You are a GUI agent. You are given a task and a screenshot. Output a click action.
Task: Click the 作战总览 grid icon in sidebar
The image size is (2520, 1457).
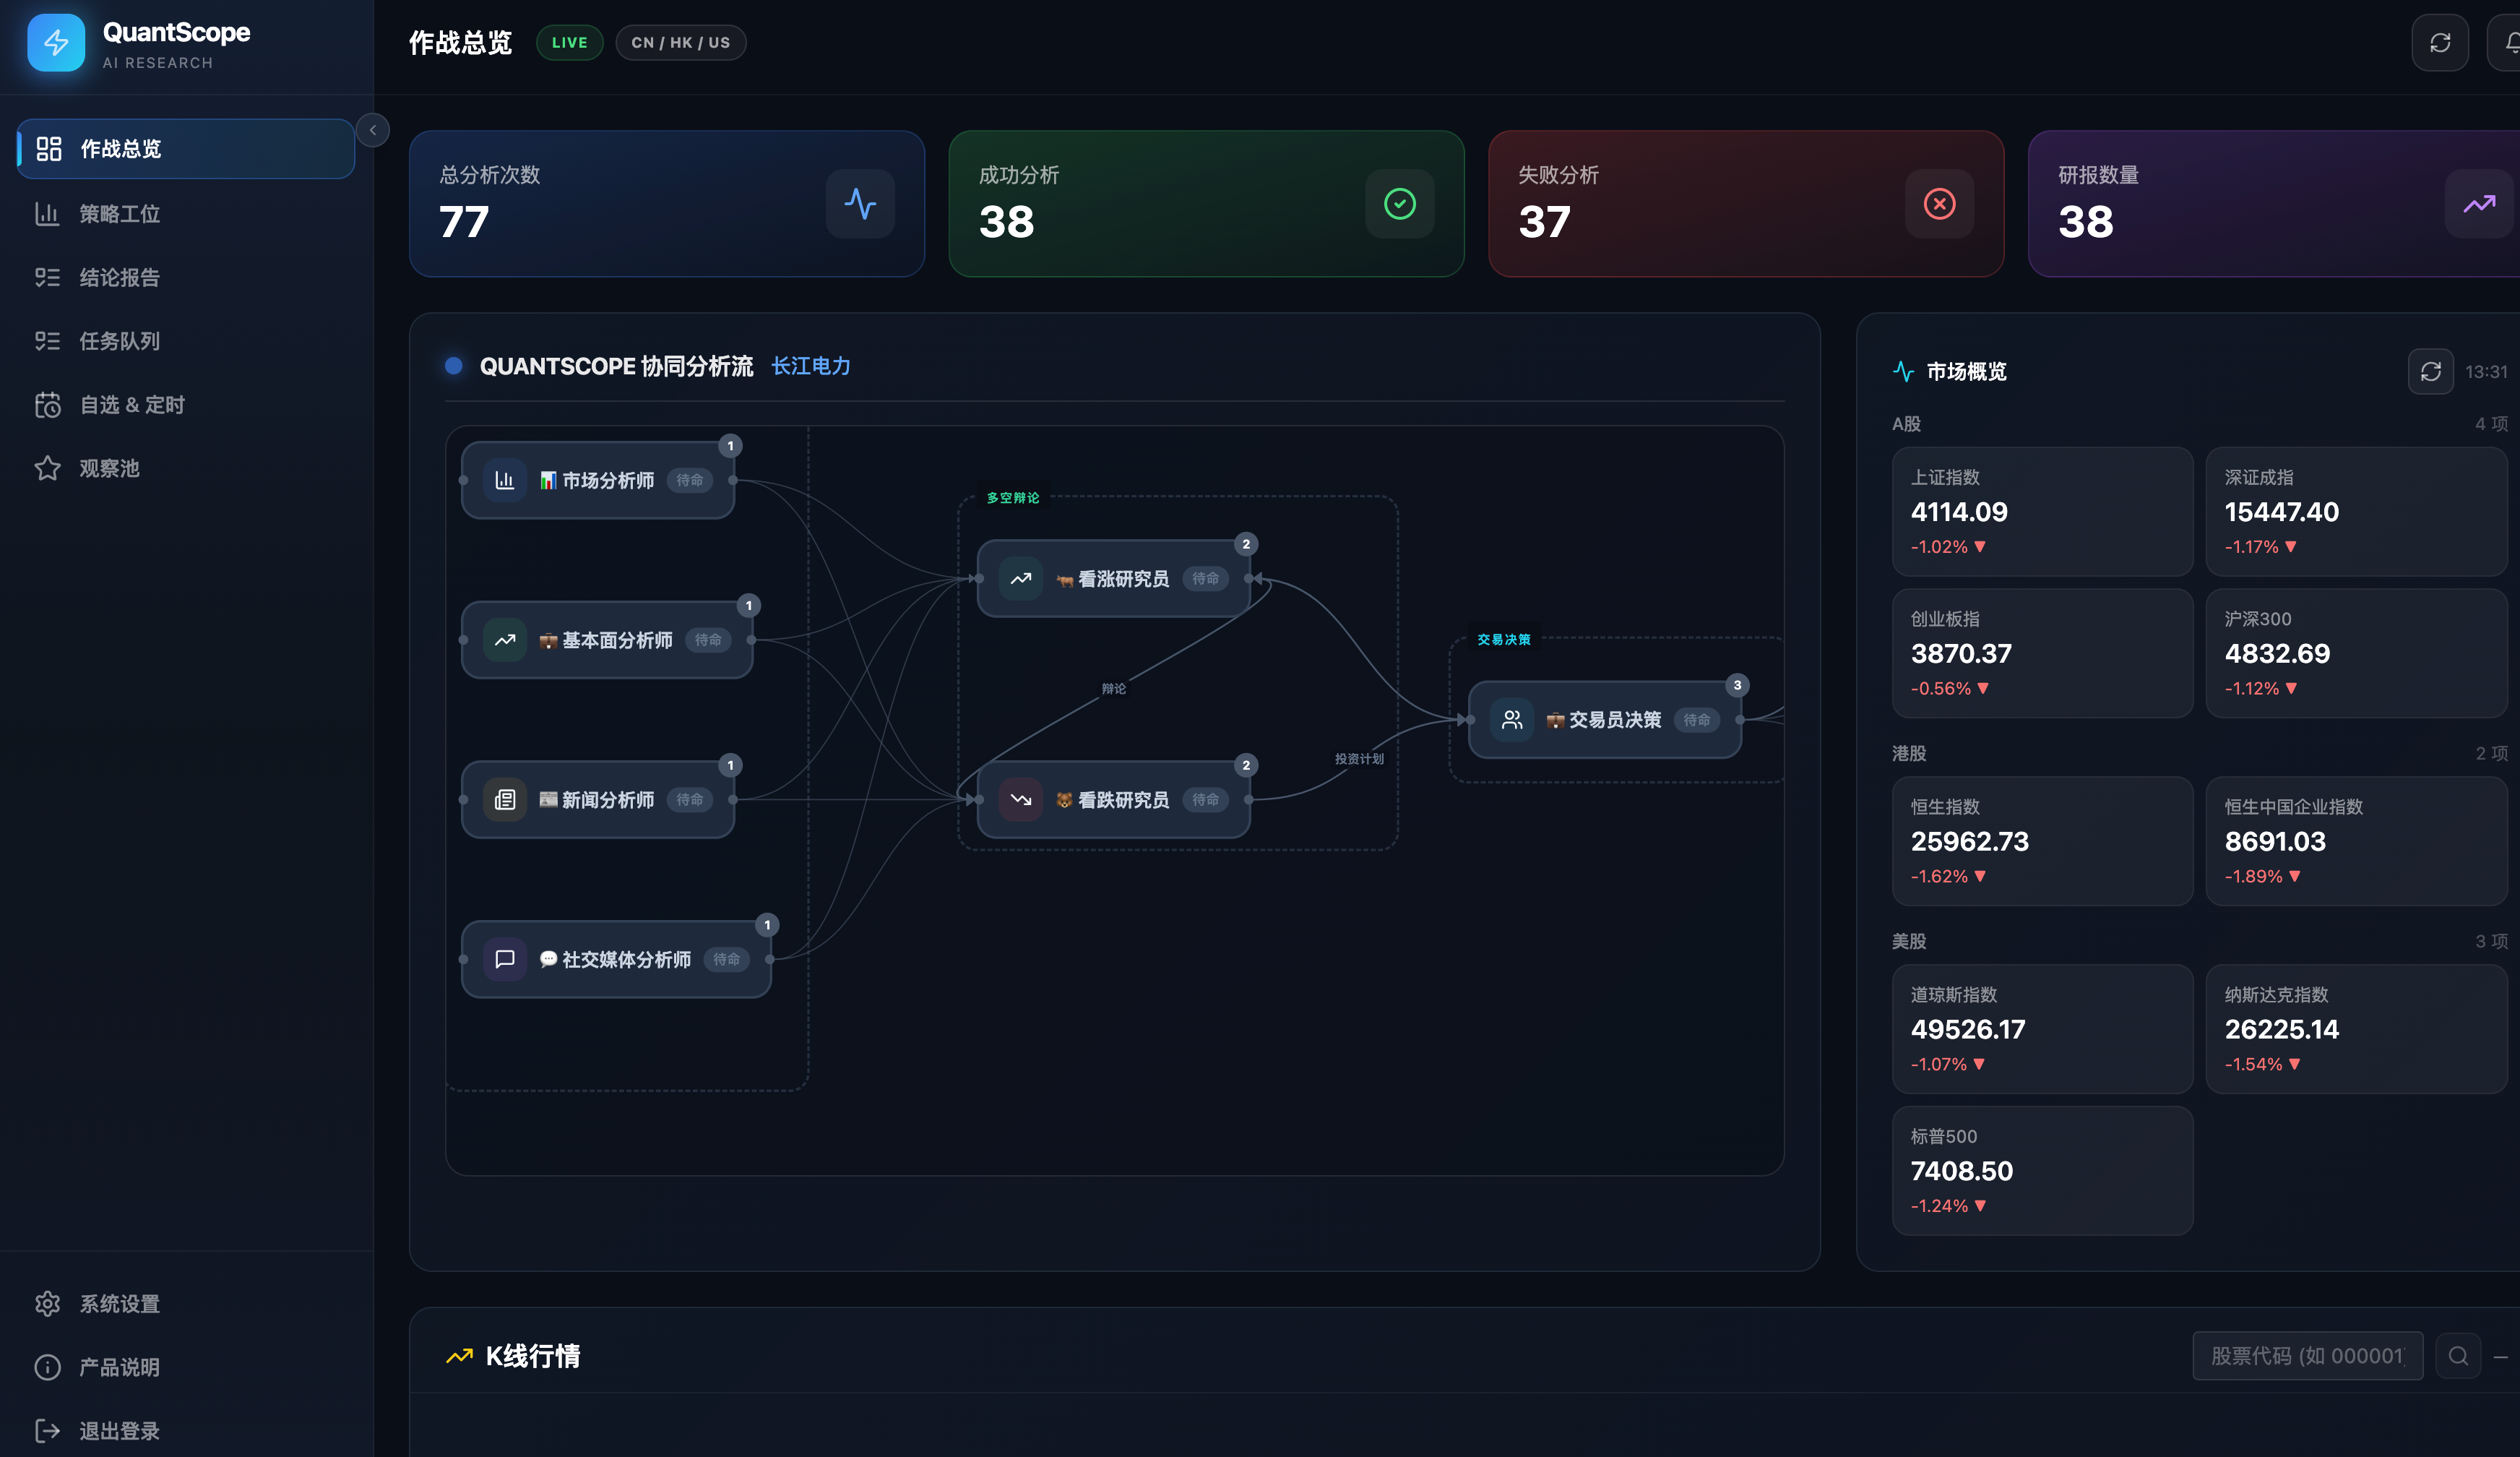click(49, 149)
